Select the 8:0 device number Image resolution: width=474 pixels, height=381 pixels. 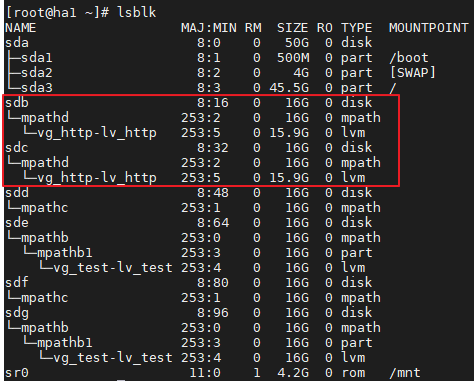(x=209, y=43)
